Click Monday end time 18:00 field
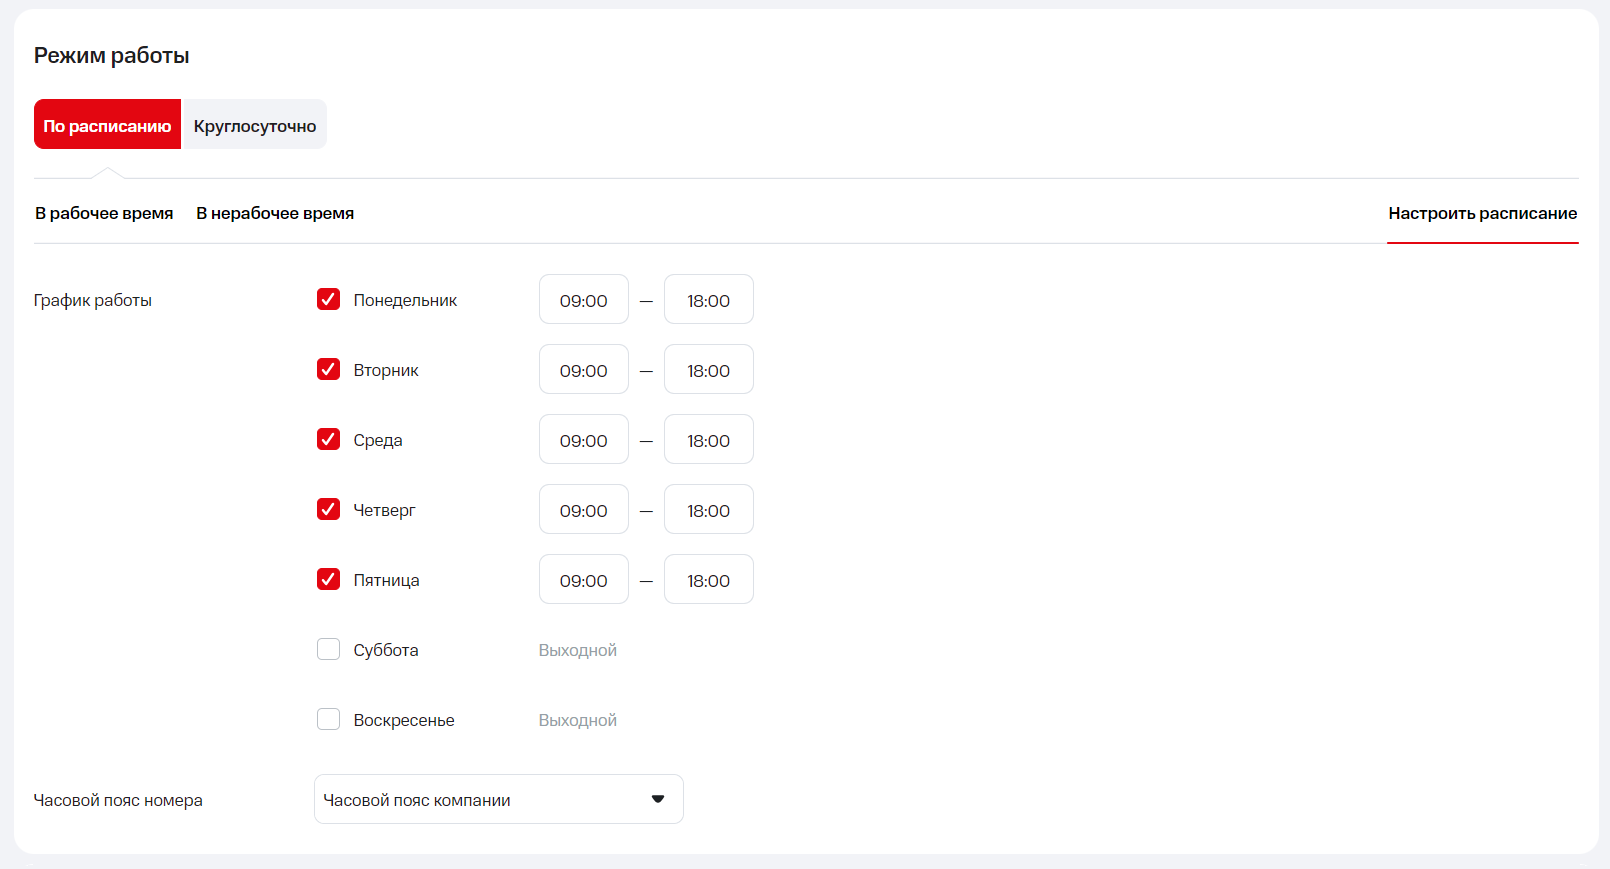Screen dimensions: 1610x869 [x=708, y=300]
